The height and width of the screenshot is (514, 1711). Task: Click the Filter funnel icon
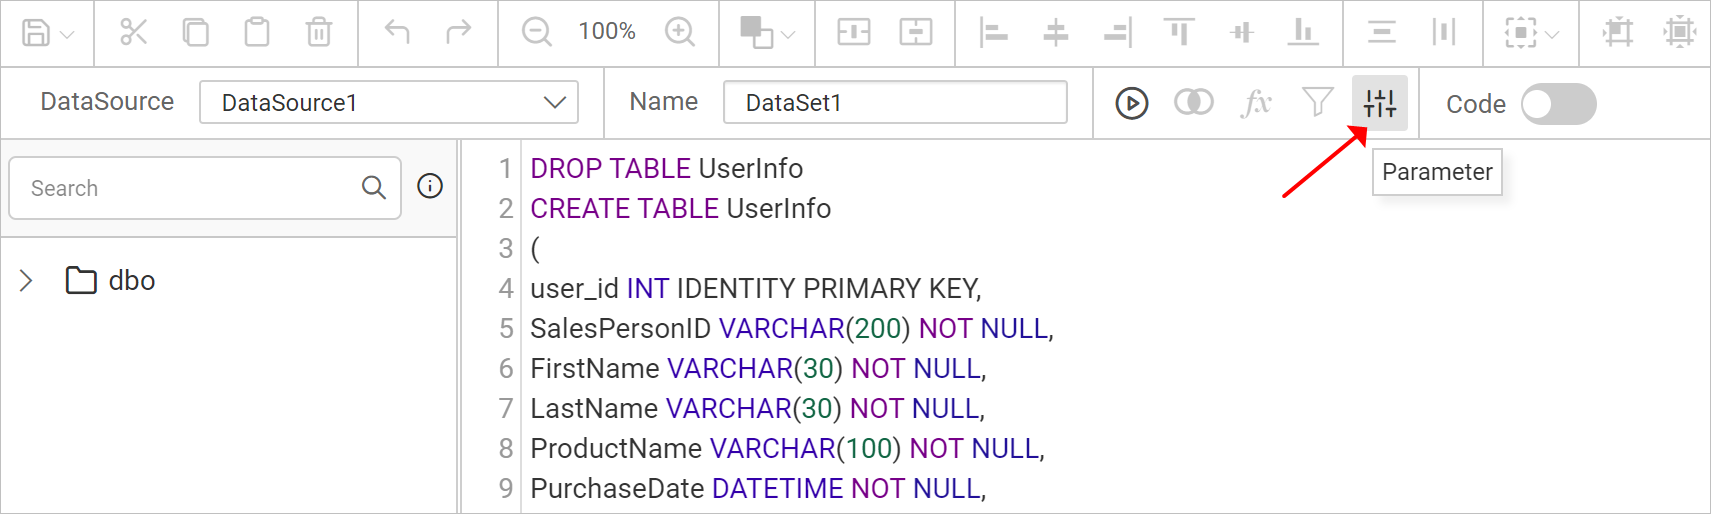tap(1318, 101)
